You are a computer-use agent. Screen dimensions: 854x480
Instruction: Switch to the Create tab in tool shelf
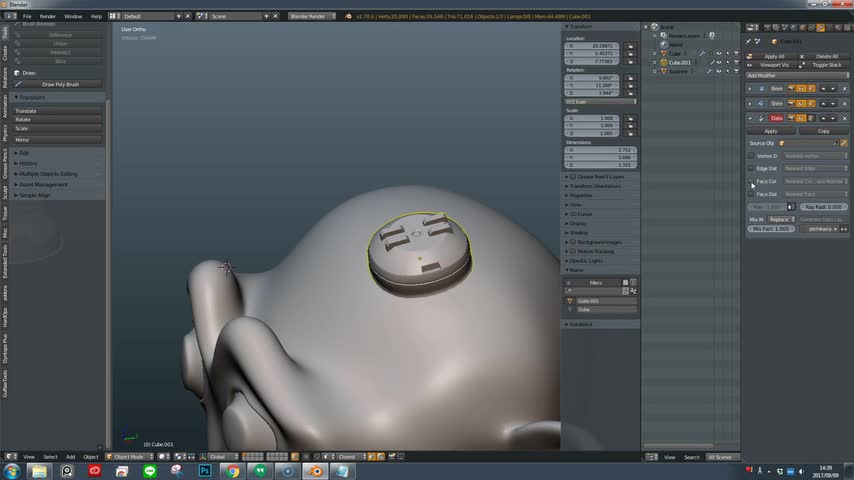5,53
